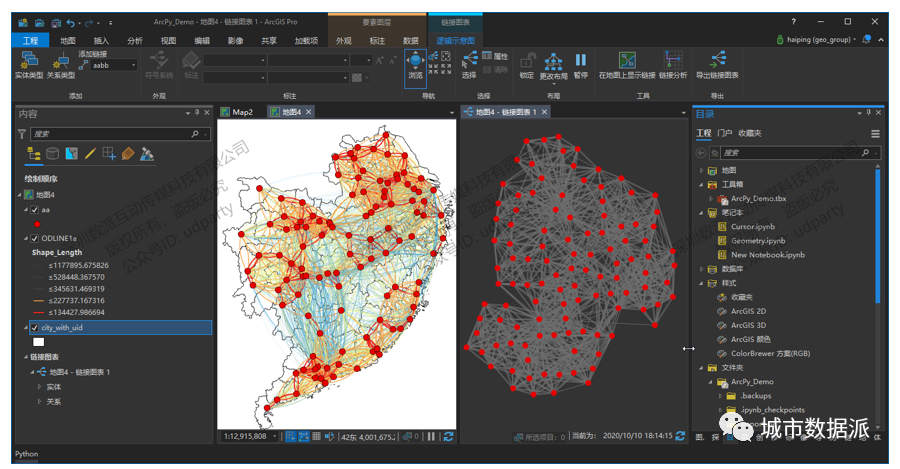This screenshot has height=469, width=900.
Task: Open the 插入 insert ribbon tab
Action: pyautogui.click(x=101, y=40)
